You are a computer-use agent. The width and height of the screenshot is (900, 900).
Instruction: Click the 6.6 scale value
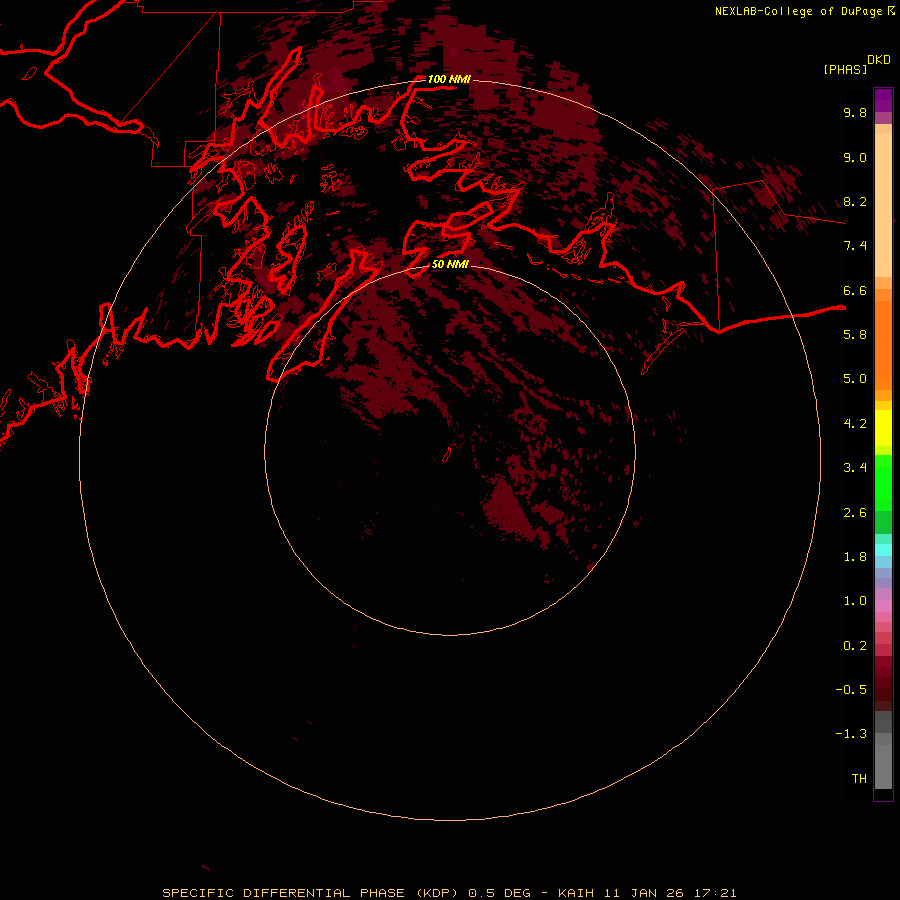click(855, 290)
